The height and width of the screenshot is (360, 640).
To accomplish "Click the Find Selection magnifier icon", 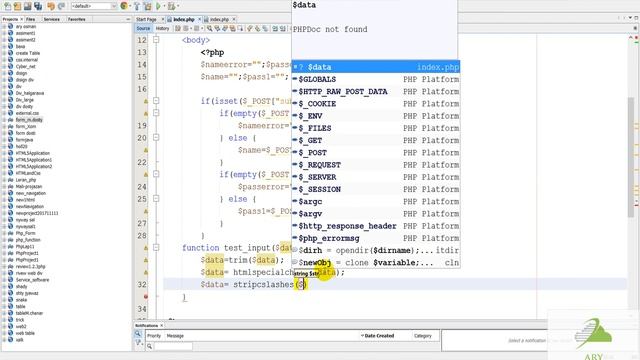I will click(209, 28).
